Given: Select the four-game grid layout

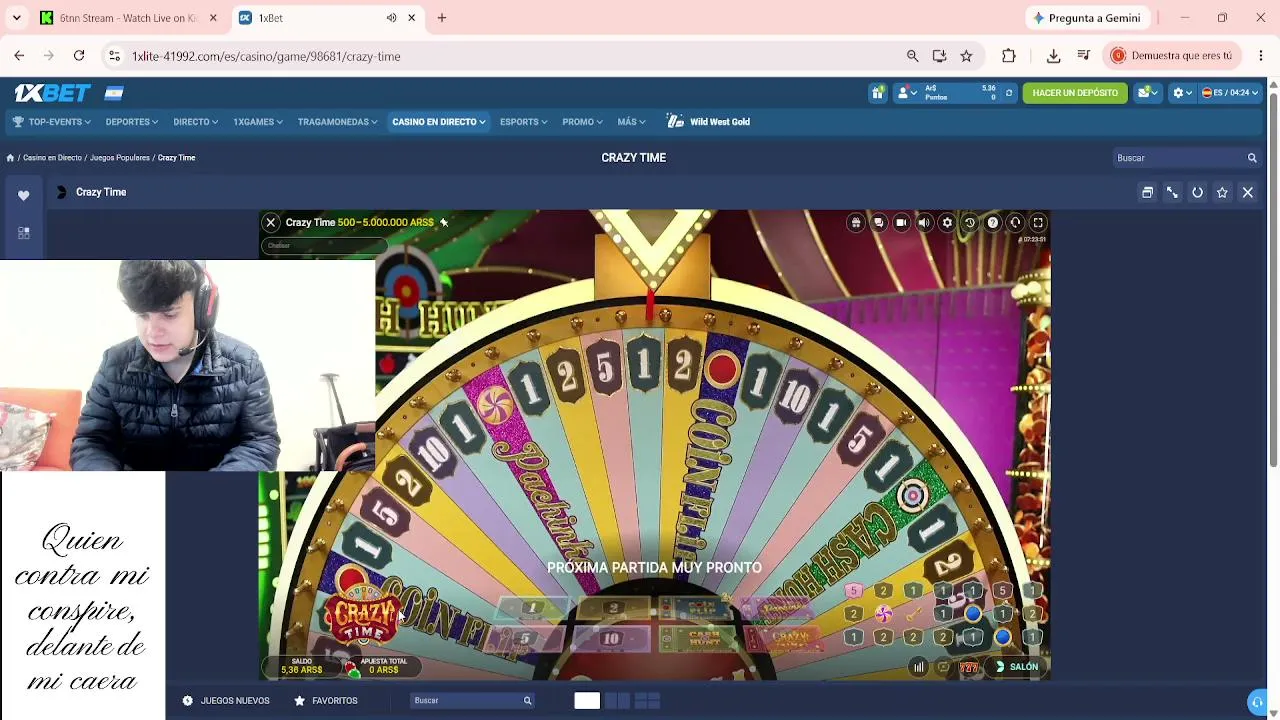Looking at the screenshot, I should [x=647, y=701].
